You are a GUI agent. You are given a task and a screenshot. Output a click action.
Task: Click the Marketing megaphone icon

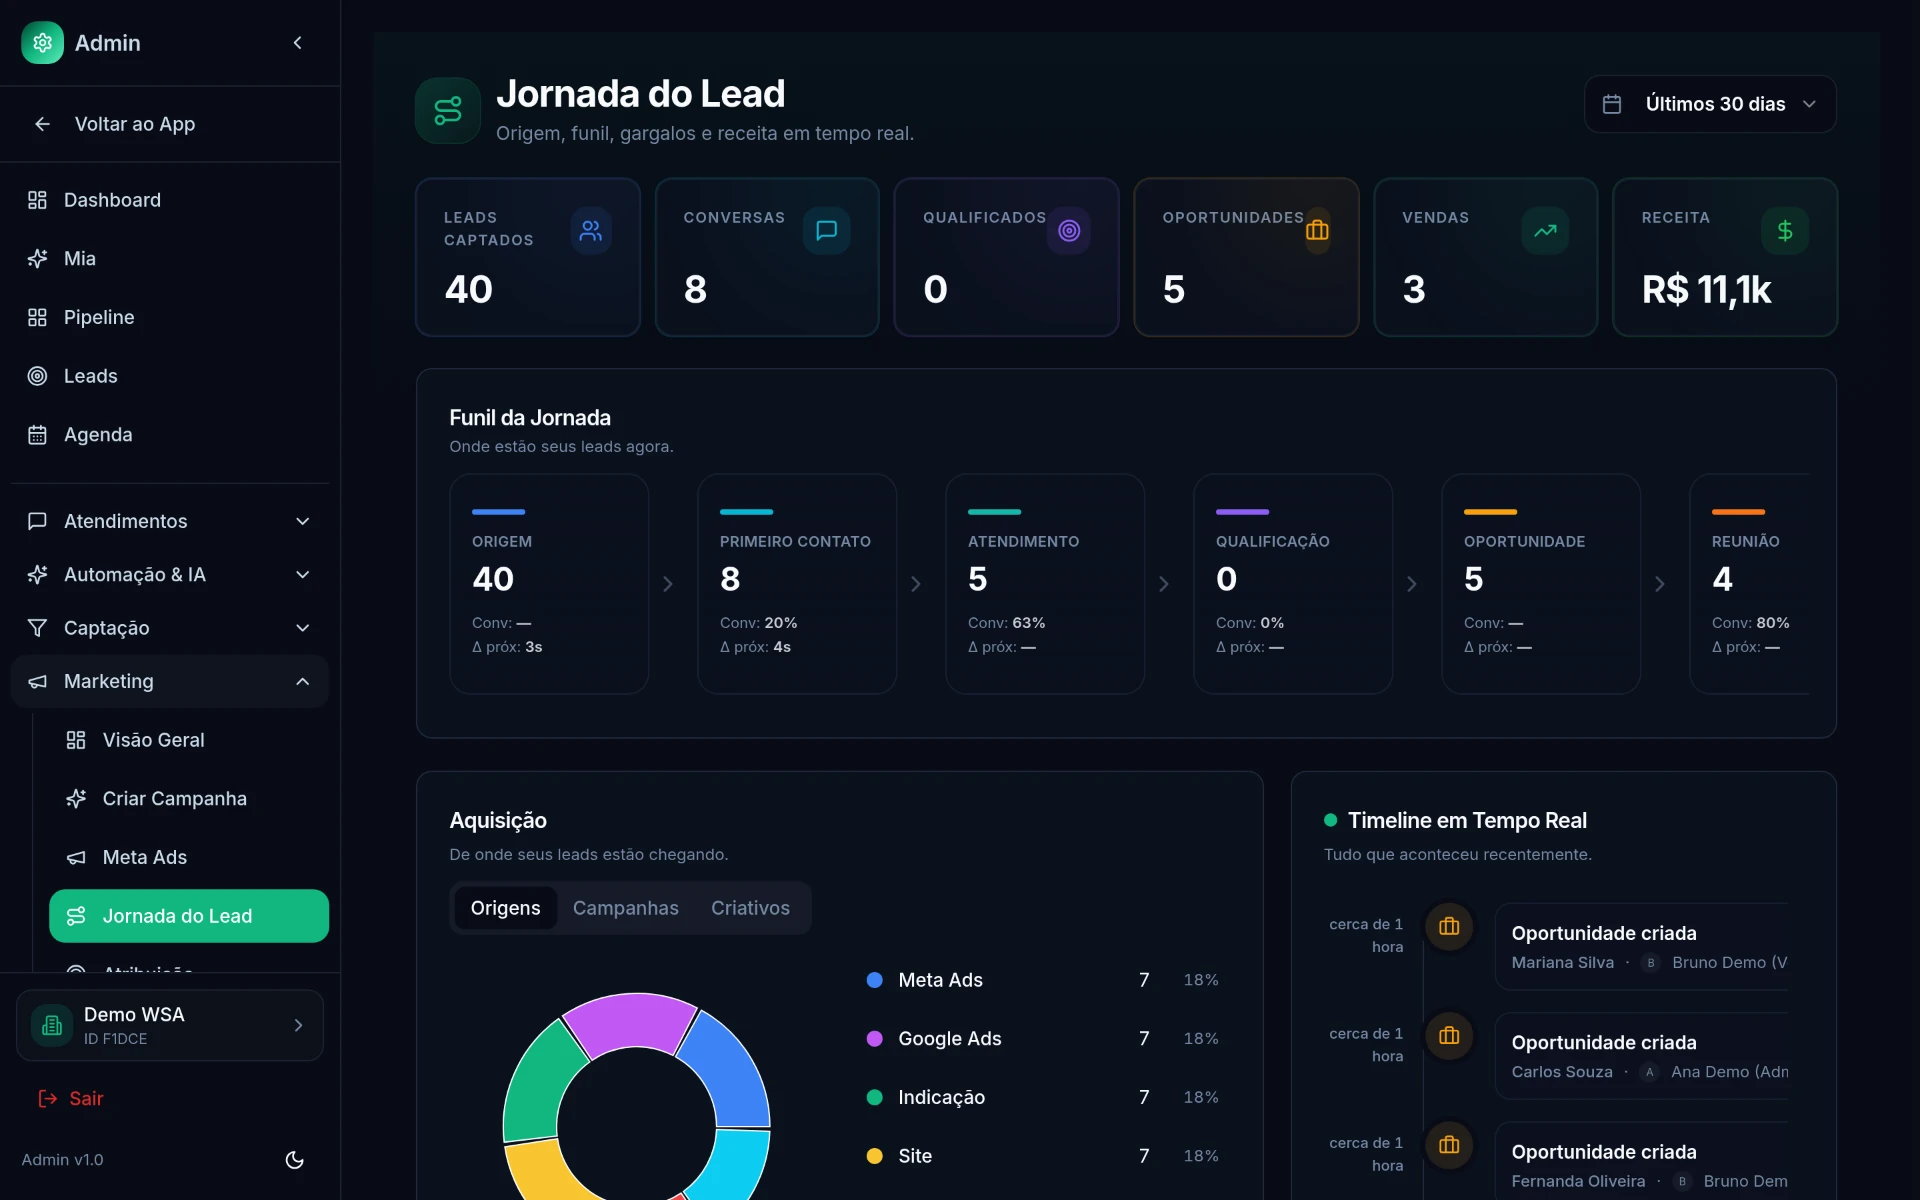tap(37, 682)
